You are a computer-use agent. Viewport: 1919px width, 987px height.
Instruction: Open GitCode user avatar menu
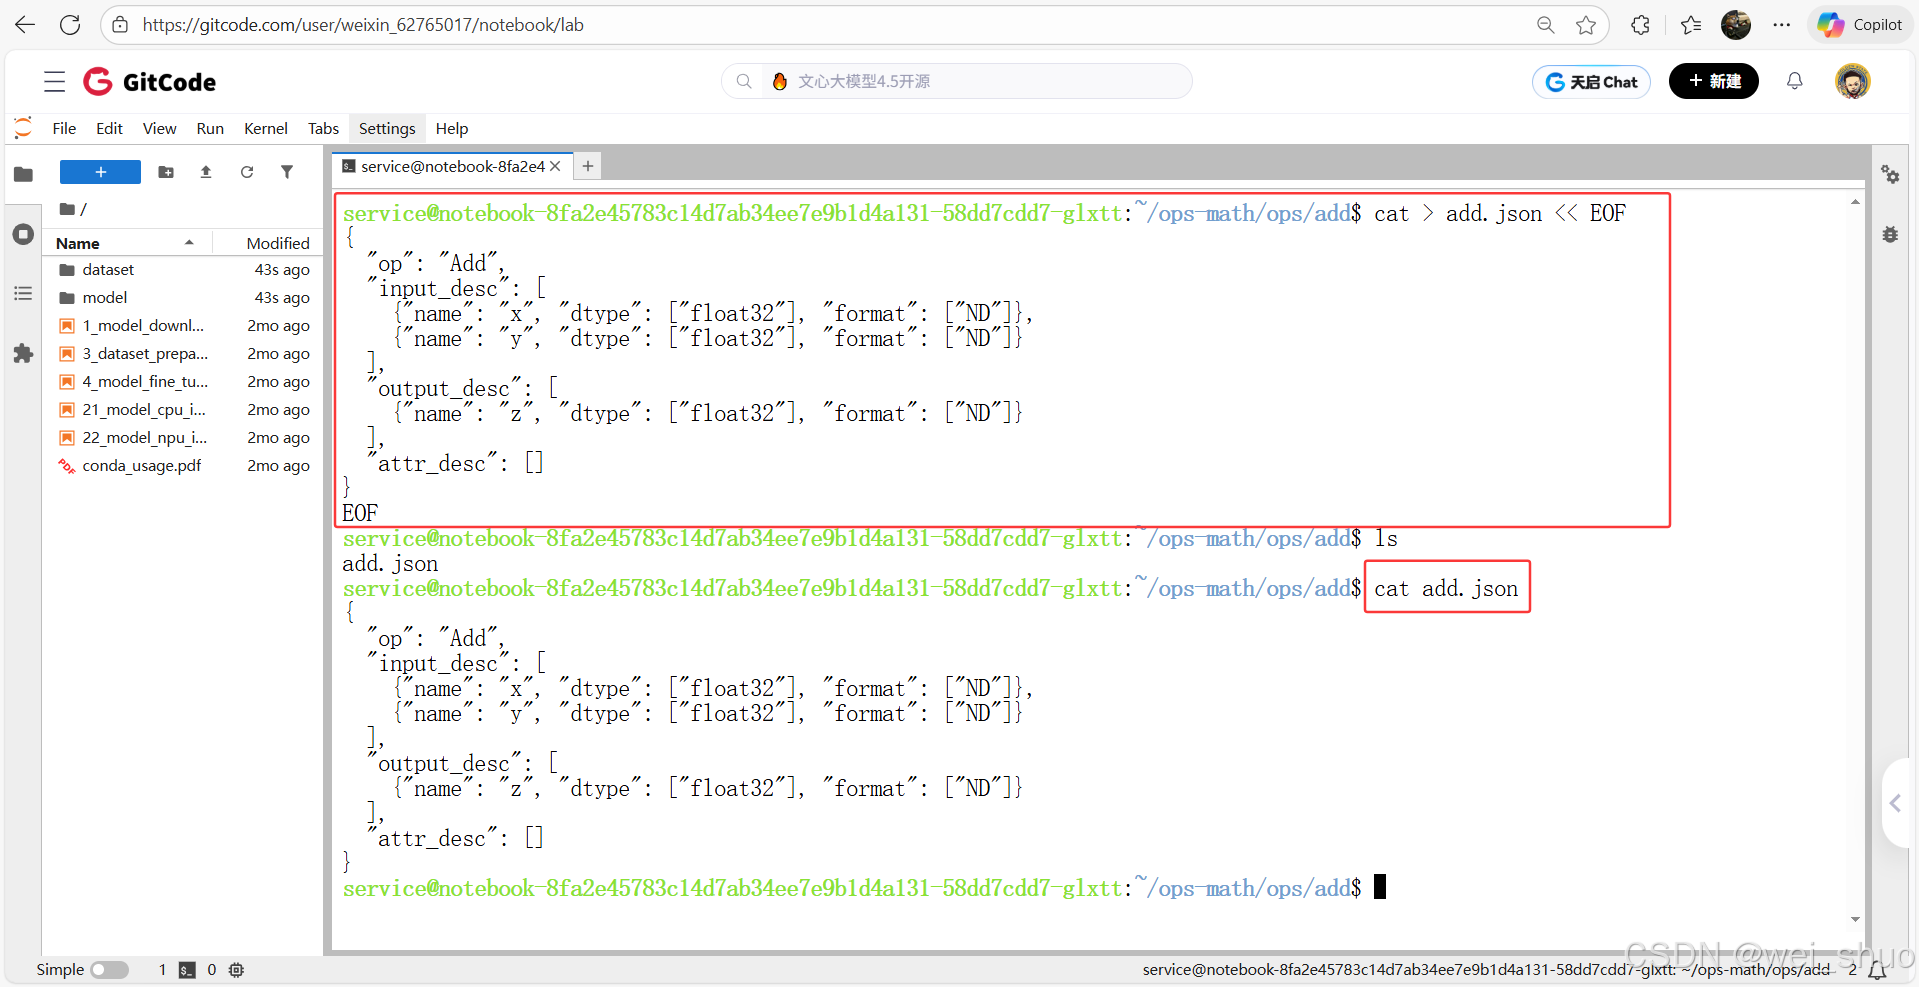pyautogui.click(x=1853, y=81)
